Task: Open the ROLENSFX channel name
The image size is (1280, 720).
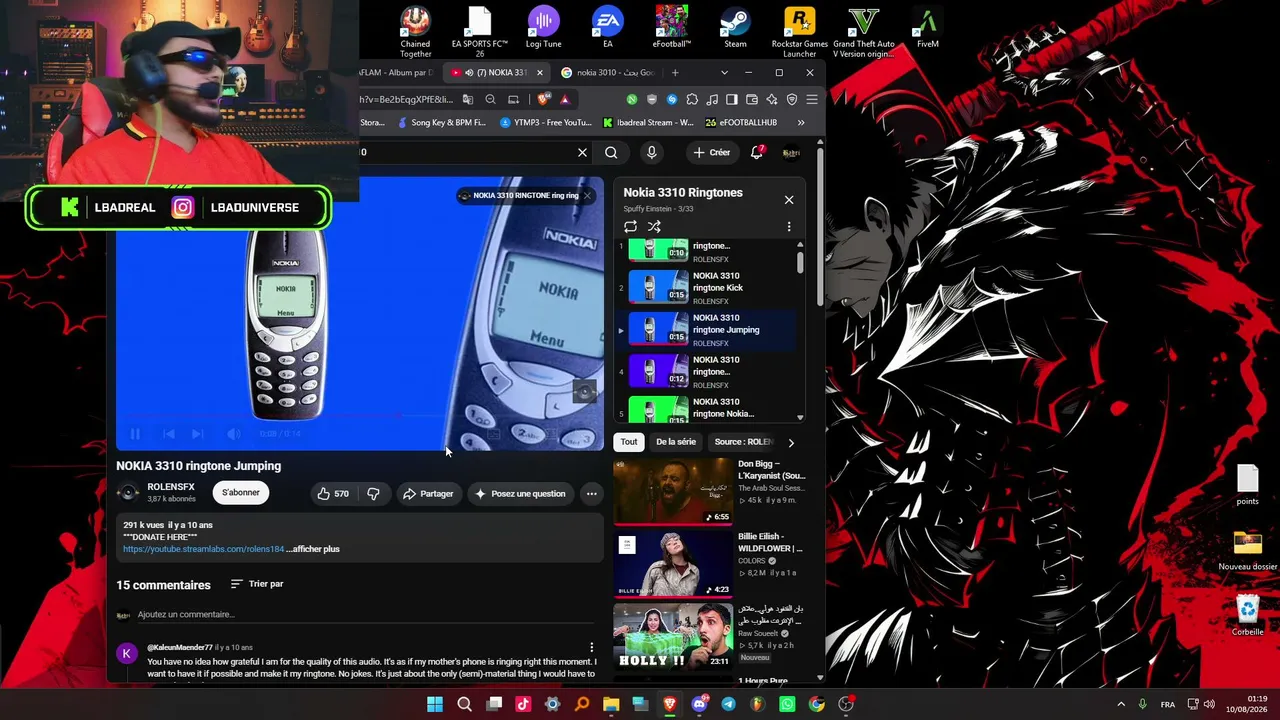Action: [x=171, y=487]
